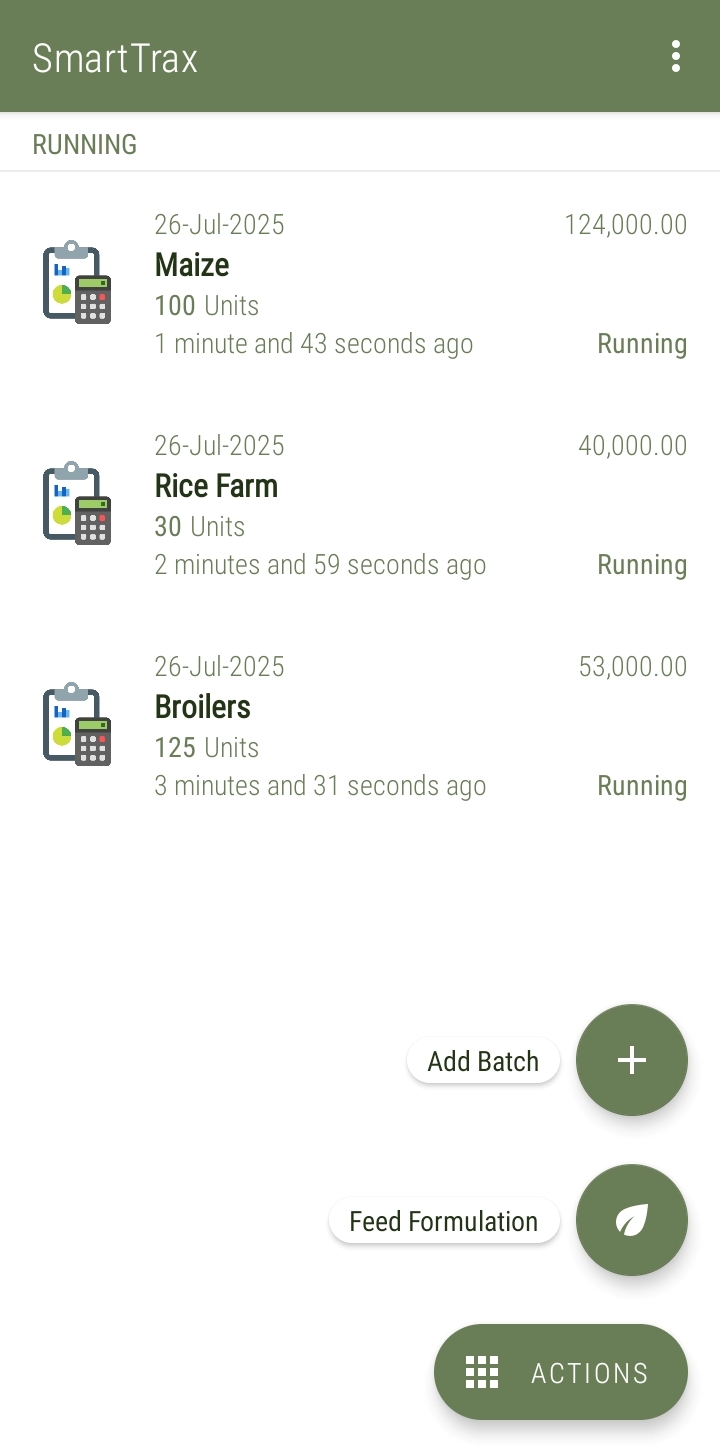Tap the SmartTrax app title
The height and width of the screenshot is (1452, 720).
115,58
